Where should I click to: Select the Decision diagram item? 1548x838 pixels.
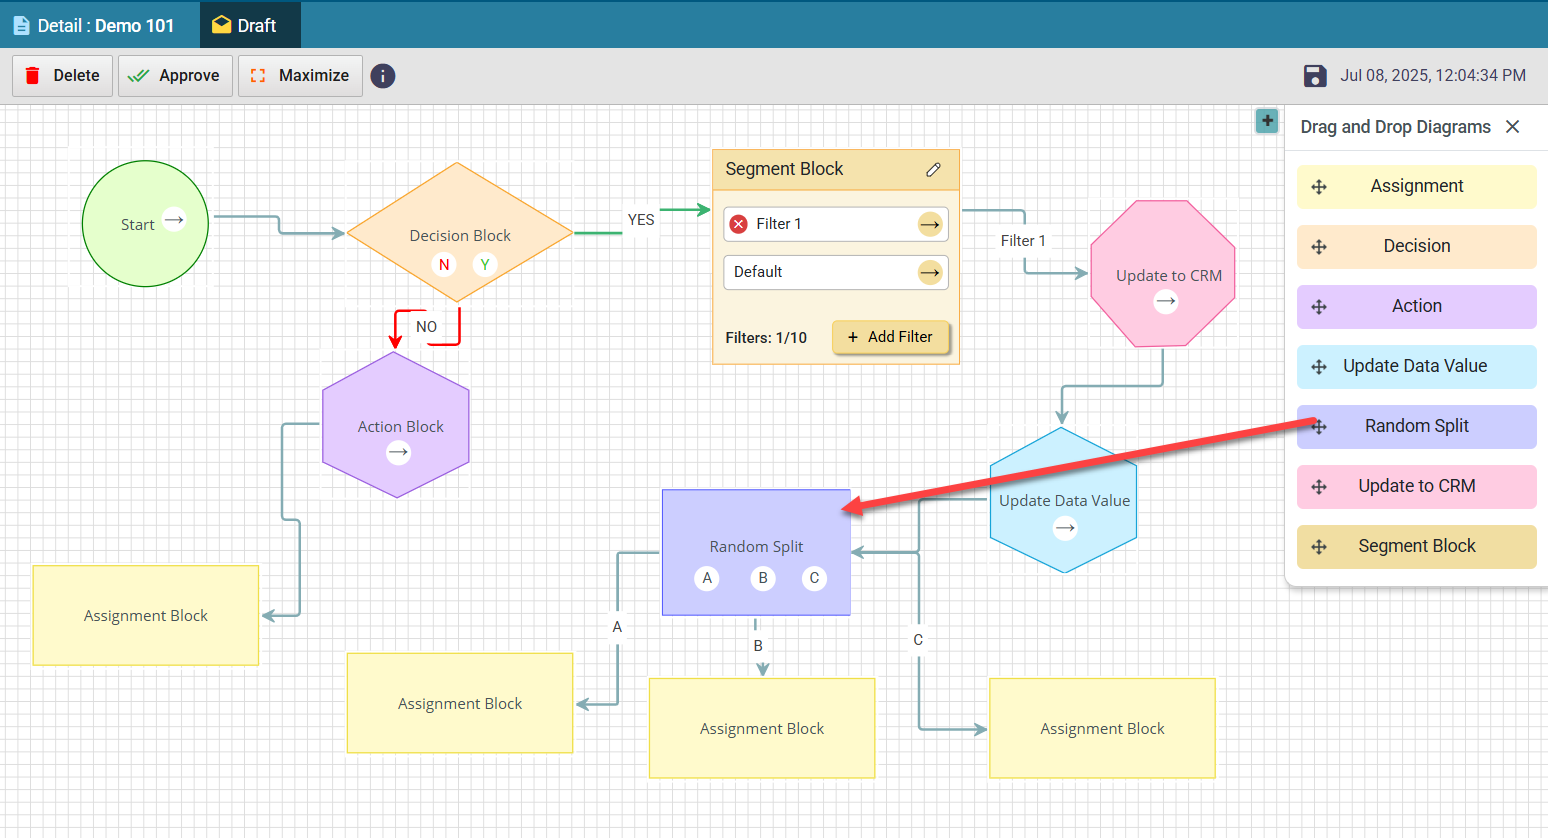[x=1417, y=246]
